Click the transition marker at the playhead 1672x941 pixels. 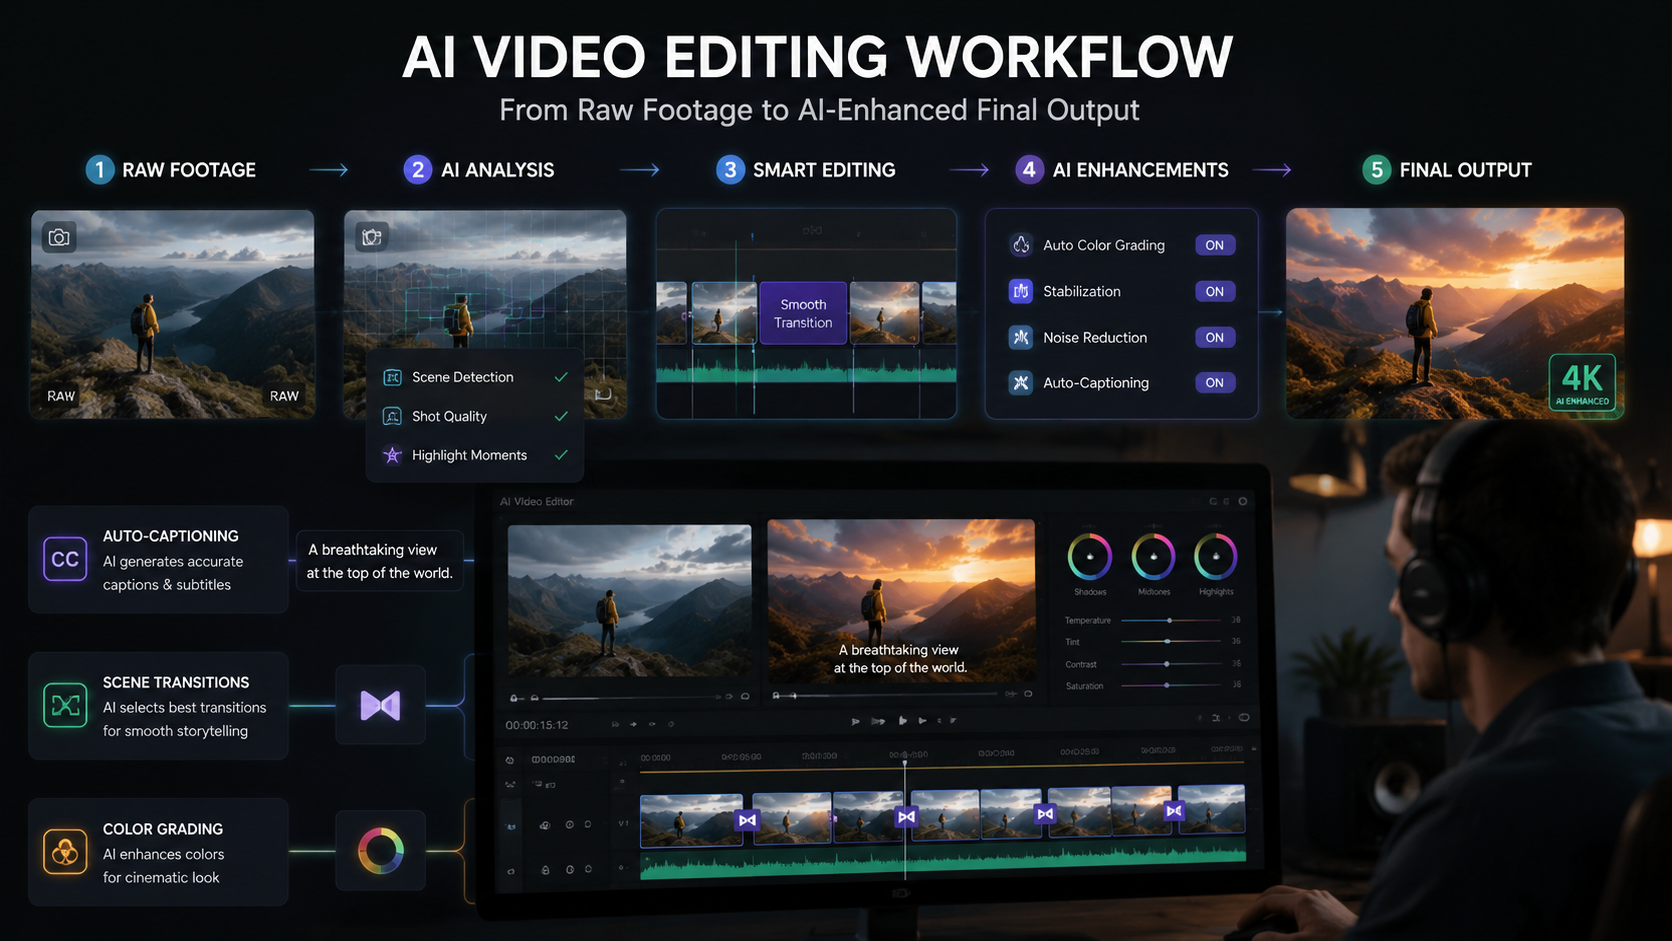click(906, 817)
